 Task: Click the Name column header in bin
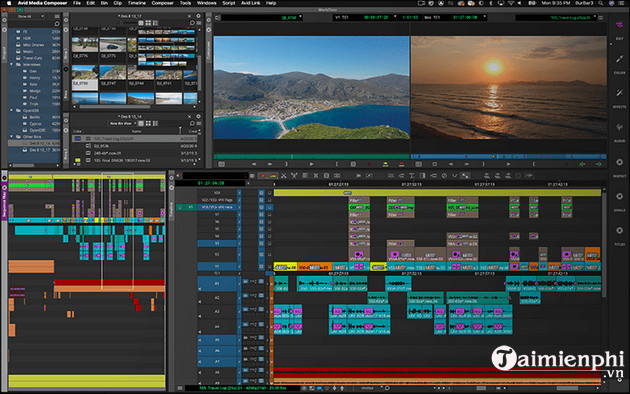(136, 131)
